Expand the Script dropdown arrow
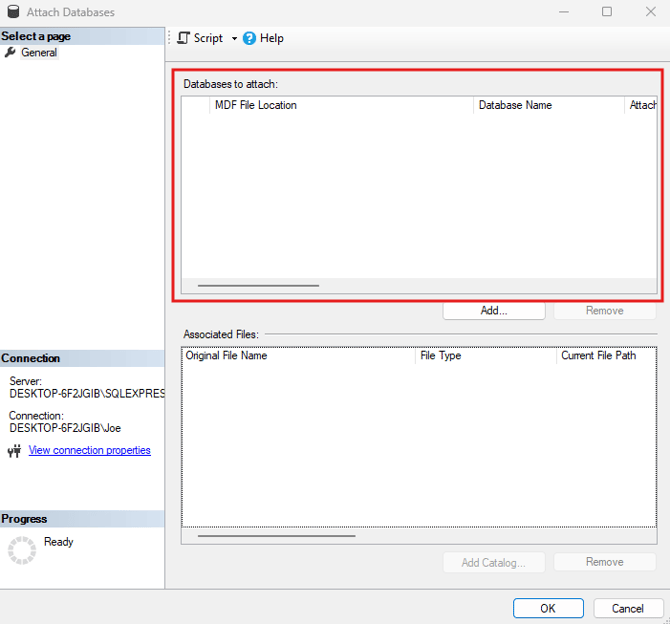The width and height of the screenshot is (670, 624). pos(234,39)
